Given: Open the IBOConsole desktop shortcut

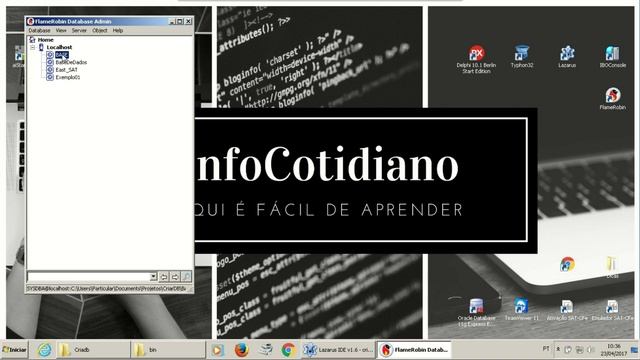Looking at the screenshot, I should [613, 57].
